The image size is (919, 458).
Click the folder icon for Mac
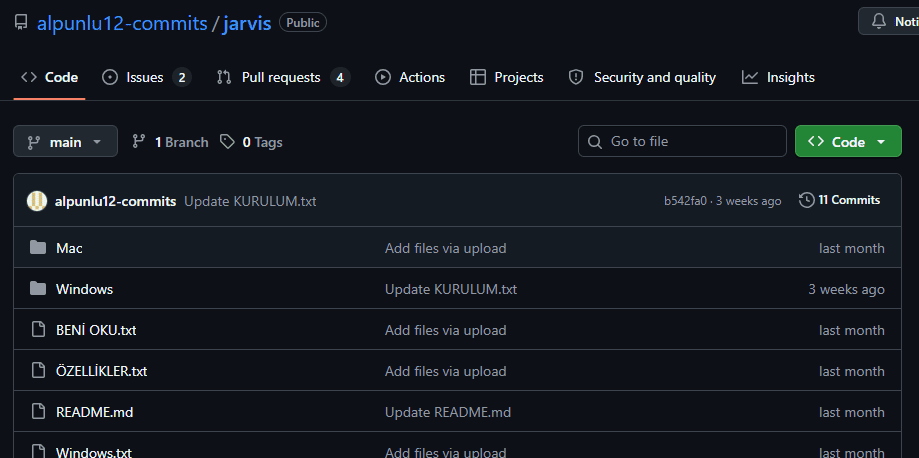pyautogui.click(x=38, y=247)
